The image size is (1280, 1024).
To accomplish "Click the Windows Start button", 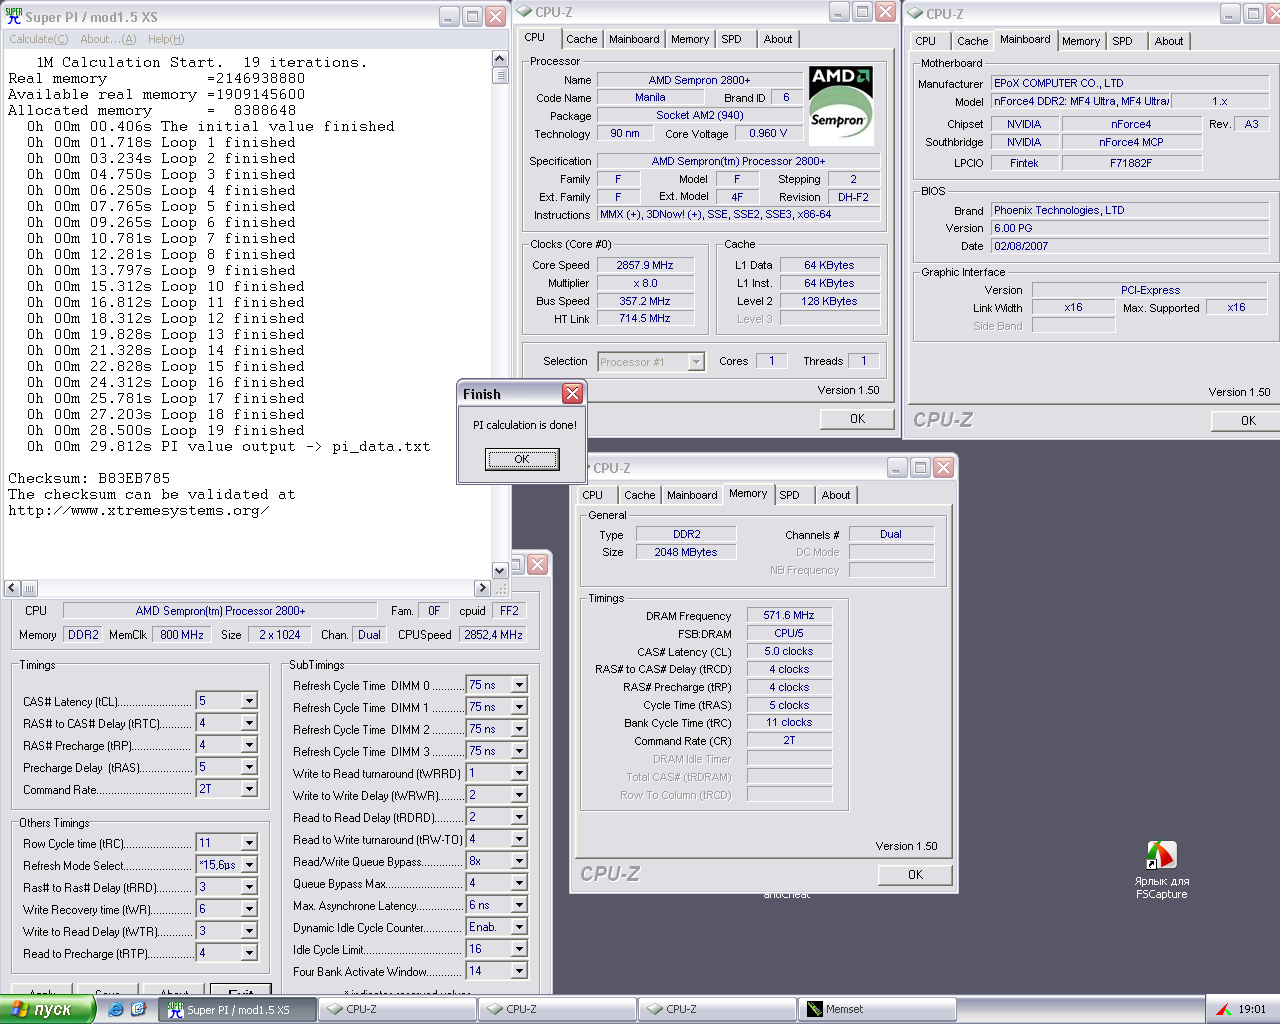I will point(47,1010).
